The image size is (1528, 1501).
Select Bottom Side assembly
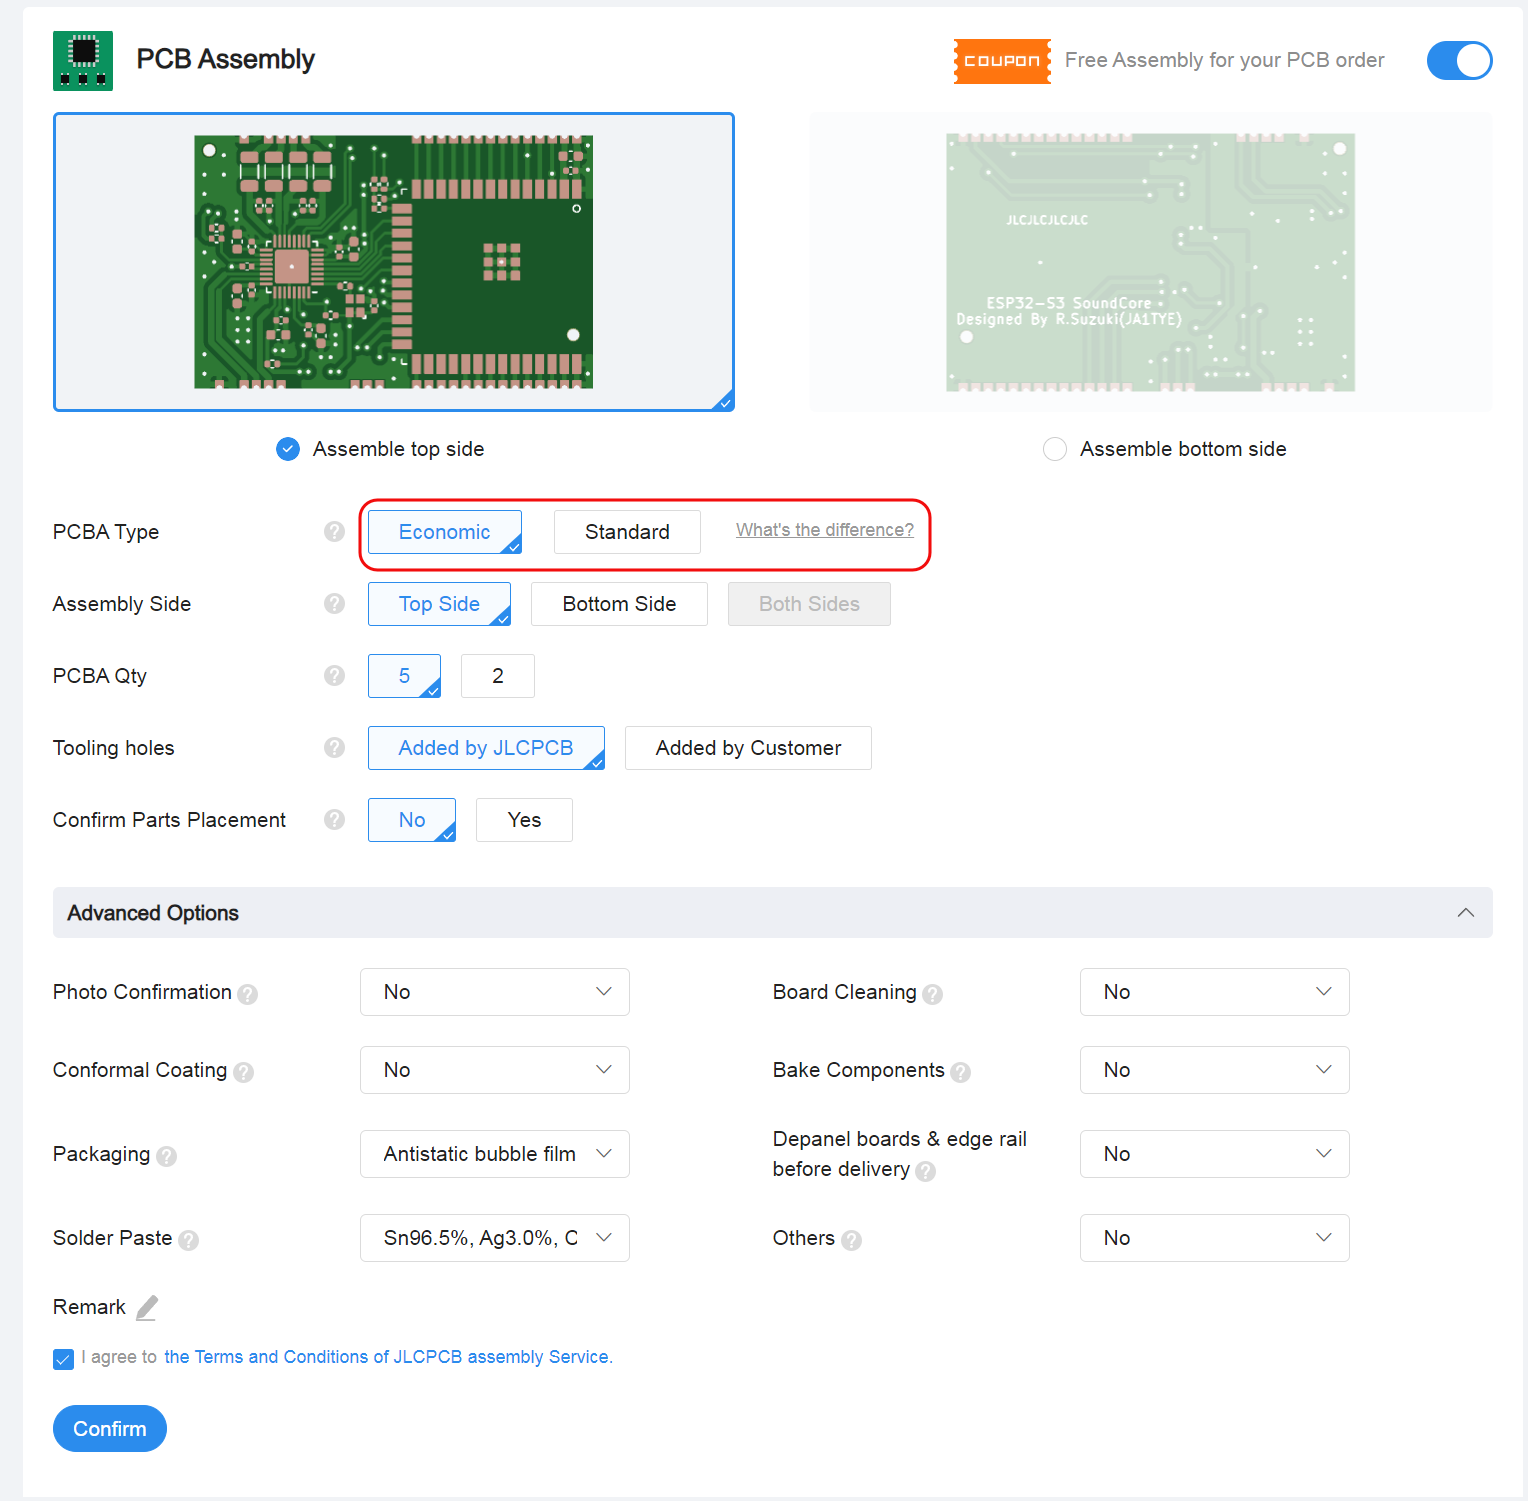coord(619,604)
